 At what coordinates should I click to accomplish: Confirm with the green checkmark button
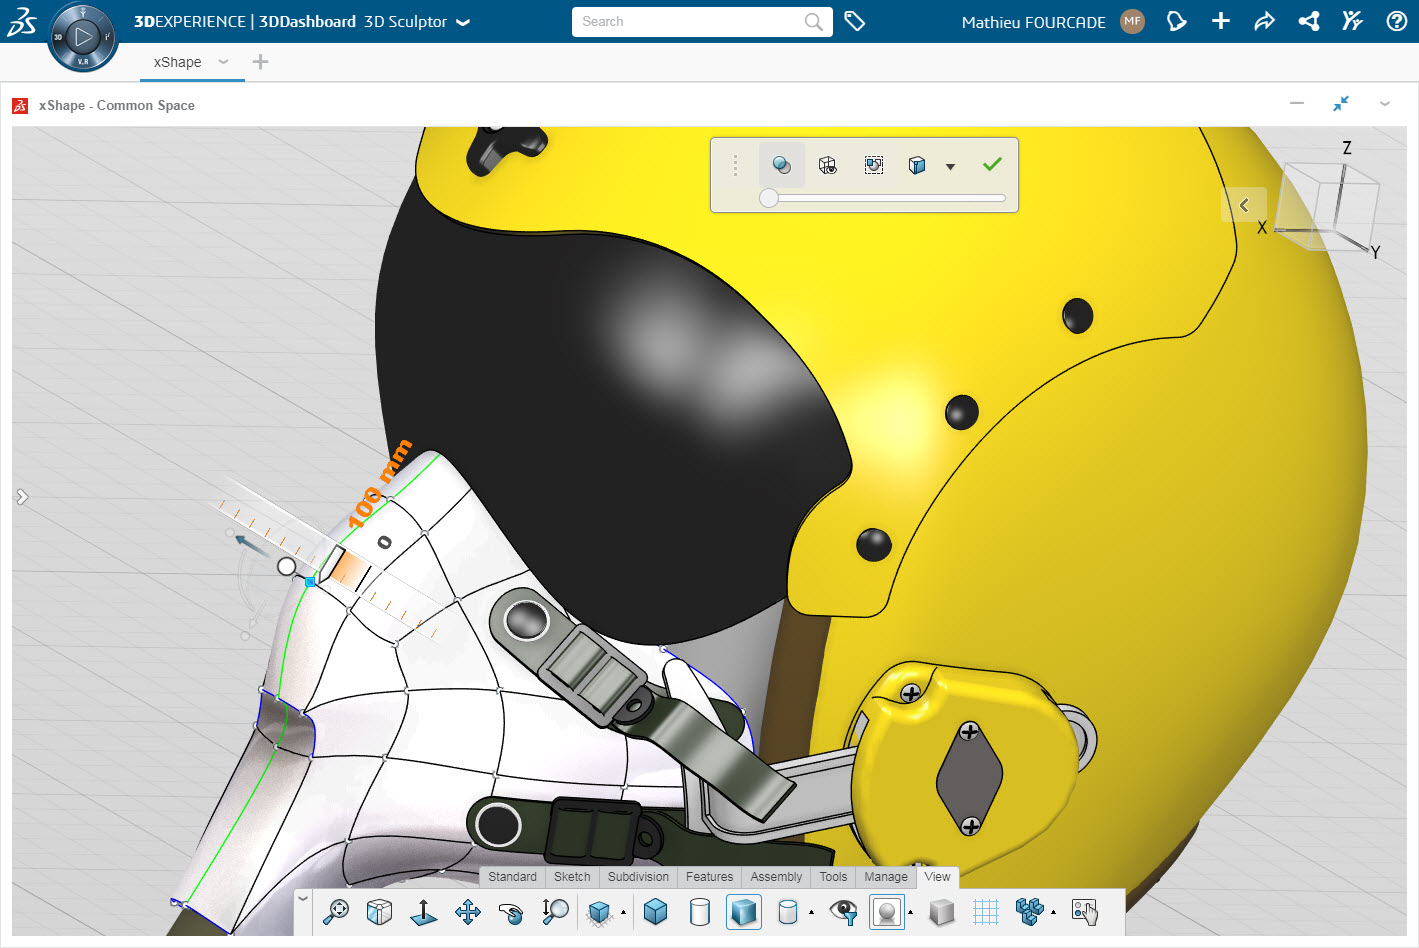pos(991,164)
